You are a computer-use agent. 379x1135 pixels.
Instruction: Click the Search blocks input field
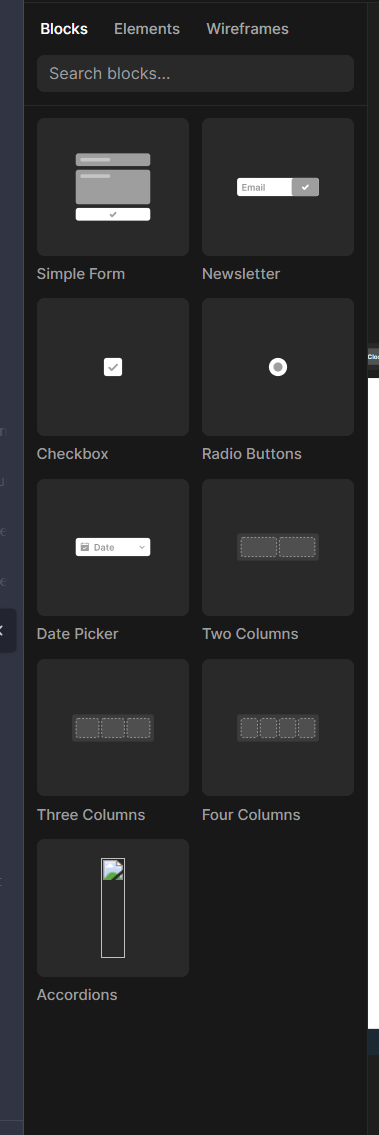pyautogui.click(x=195, y=74)
